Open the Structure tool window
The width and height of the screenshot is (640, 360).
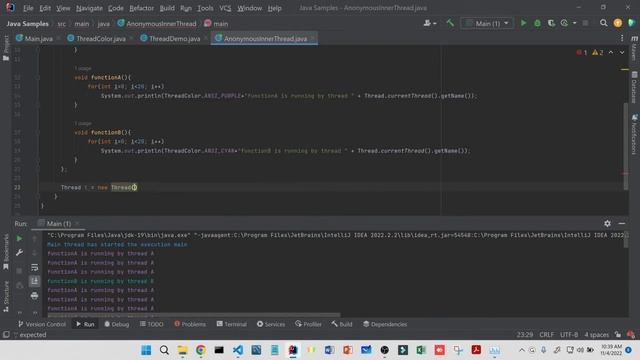6,296
